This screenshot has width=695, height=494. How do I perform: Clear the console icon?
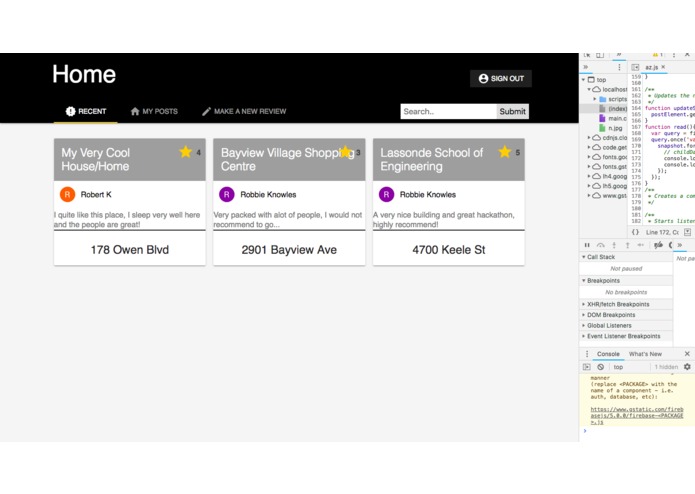click(601, 367)
